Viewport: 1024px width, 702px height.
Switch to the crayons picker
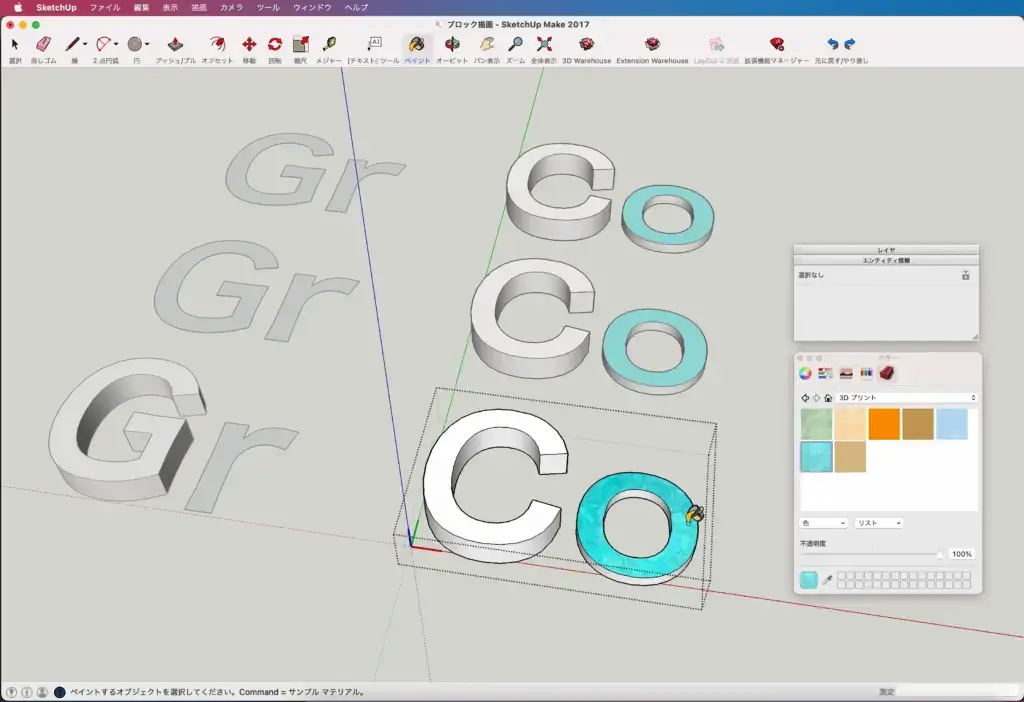[866, 373]
